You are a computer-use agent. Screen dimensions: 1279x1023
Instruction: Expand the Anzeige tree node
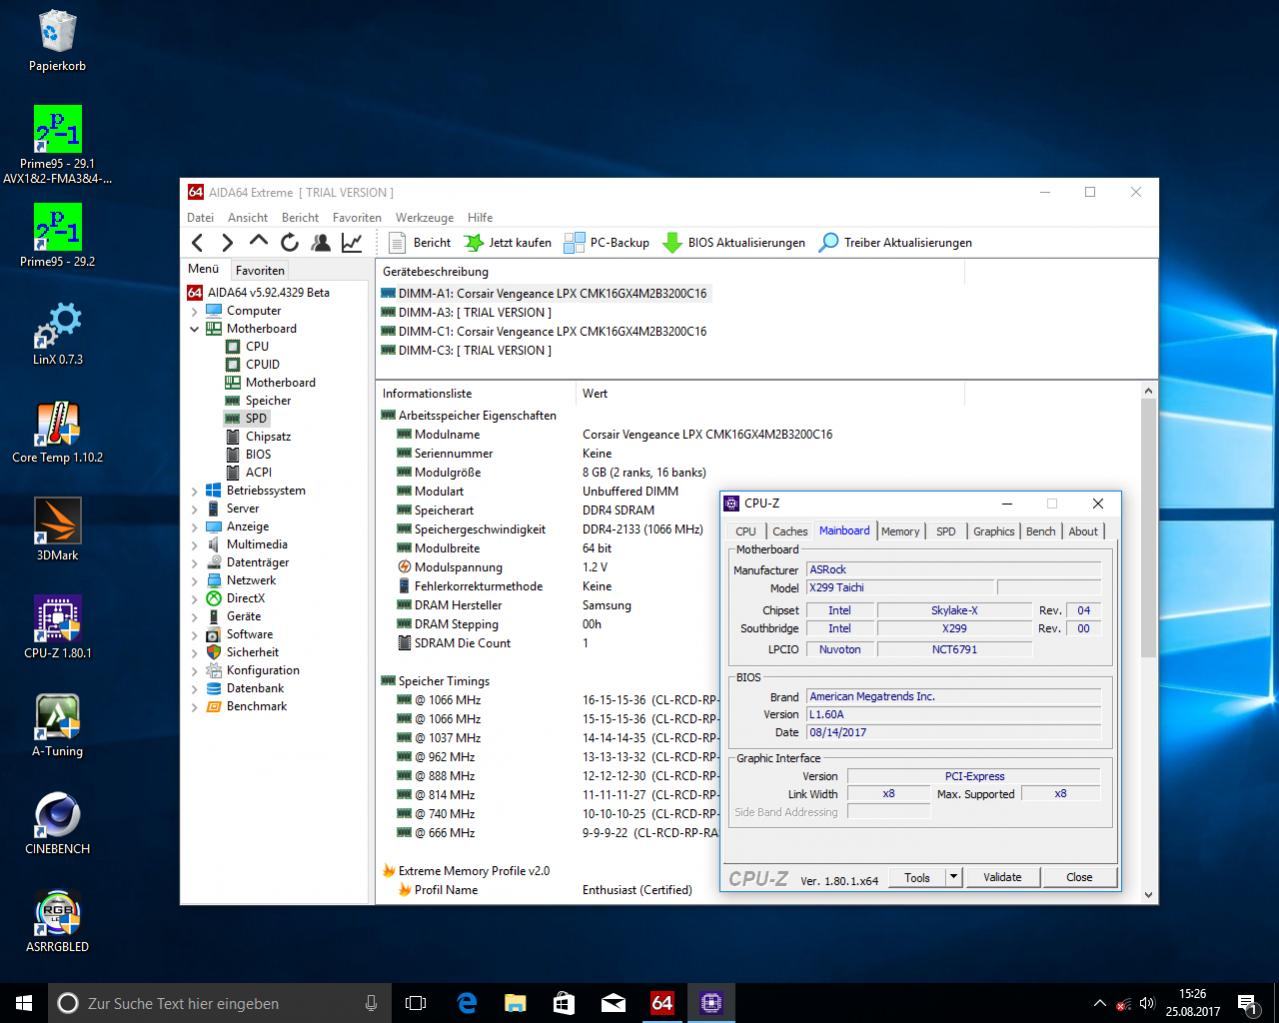click(x=194, y=527)
